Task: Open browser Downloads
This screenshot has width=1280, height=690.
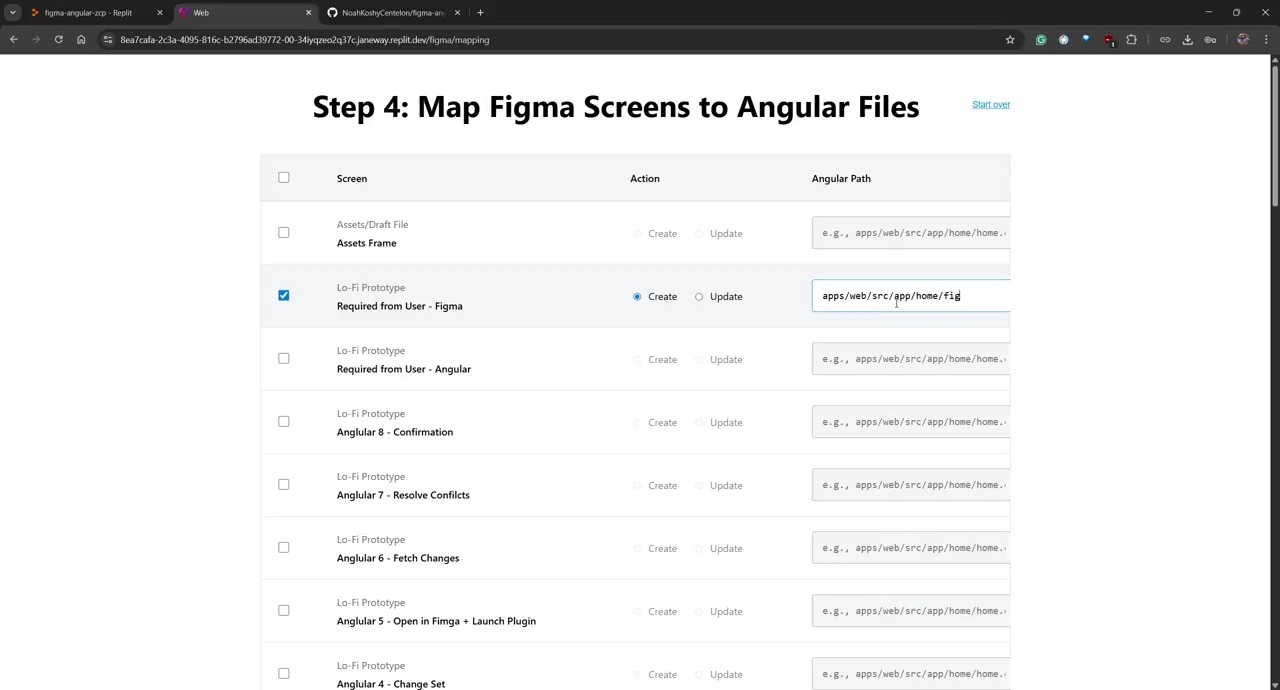Action: point(1188,40)
